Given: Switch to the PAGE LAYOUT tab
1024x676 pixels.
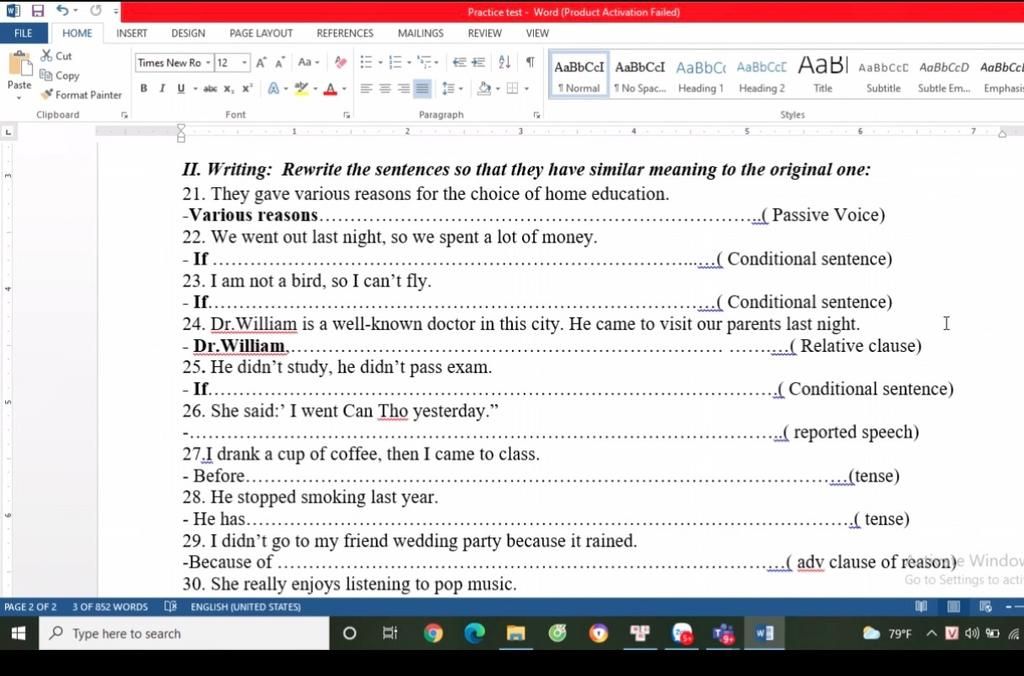Looking at the screenshot, I should [x=261, y=33].
